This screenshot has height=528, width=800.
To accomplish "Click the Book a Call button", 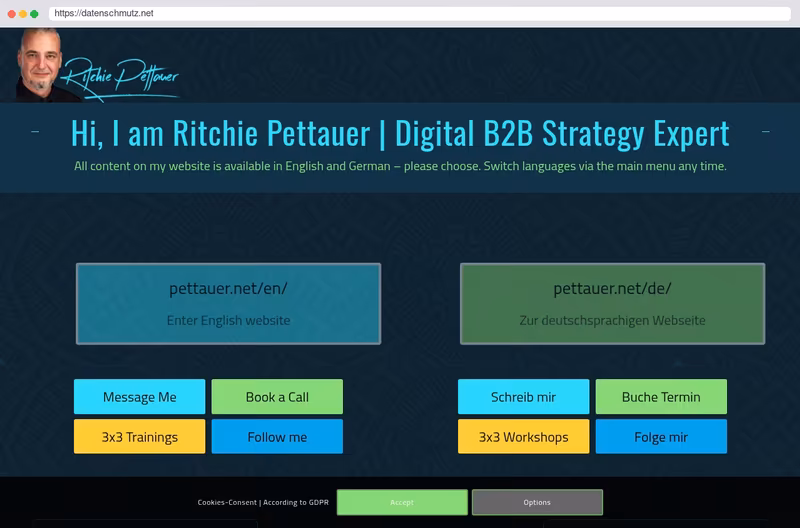I will (277, 396).
